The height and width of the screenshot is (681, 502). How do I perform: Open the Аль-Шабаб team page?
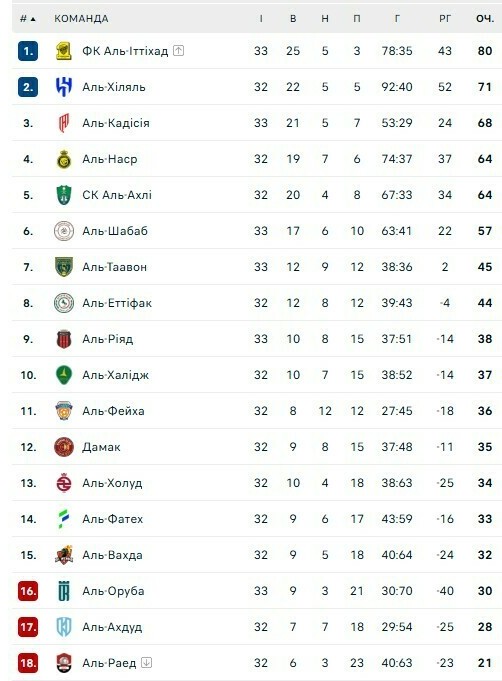pos(115,231)
